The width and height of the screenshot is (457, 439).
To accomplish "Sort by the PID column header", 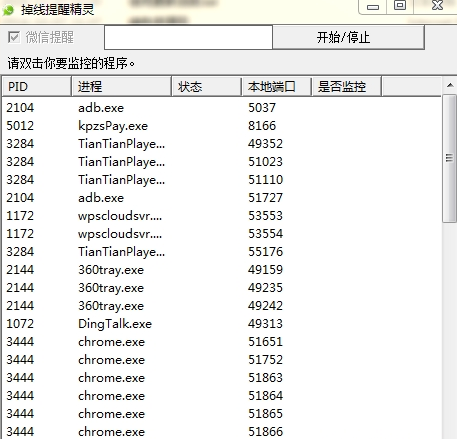I will (37, 87).
